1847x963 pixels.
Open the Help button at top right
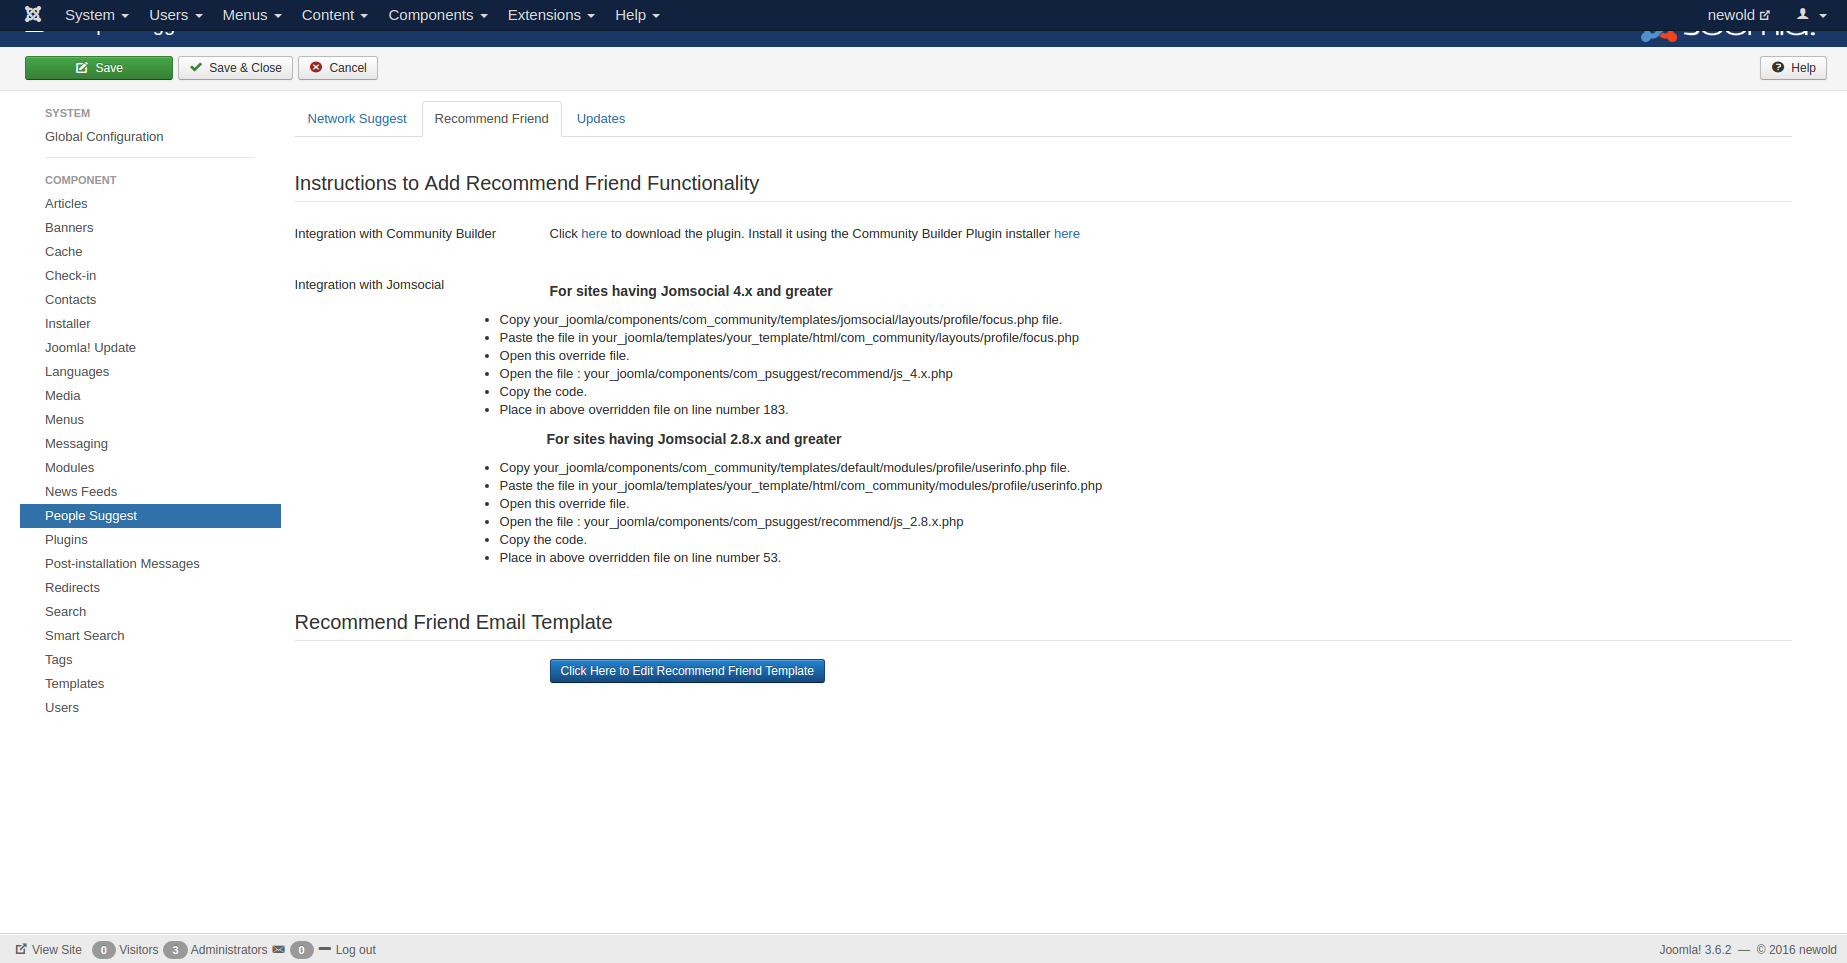[1793, 68]
